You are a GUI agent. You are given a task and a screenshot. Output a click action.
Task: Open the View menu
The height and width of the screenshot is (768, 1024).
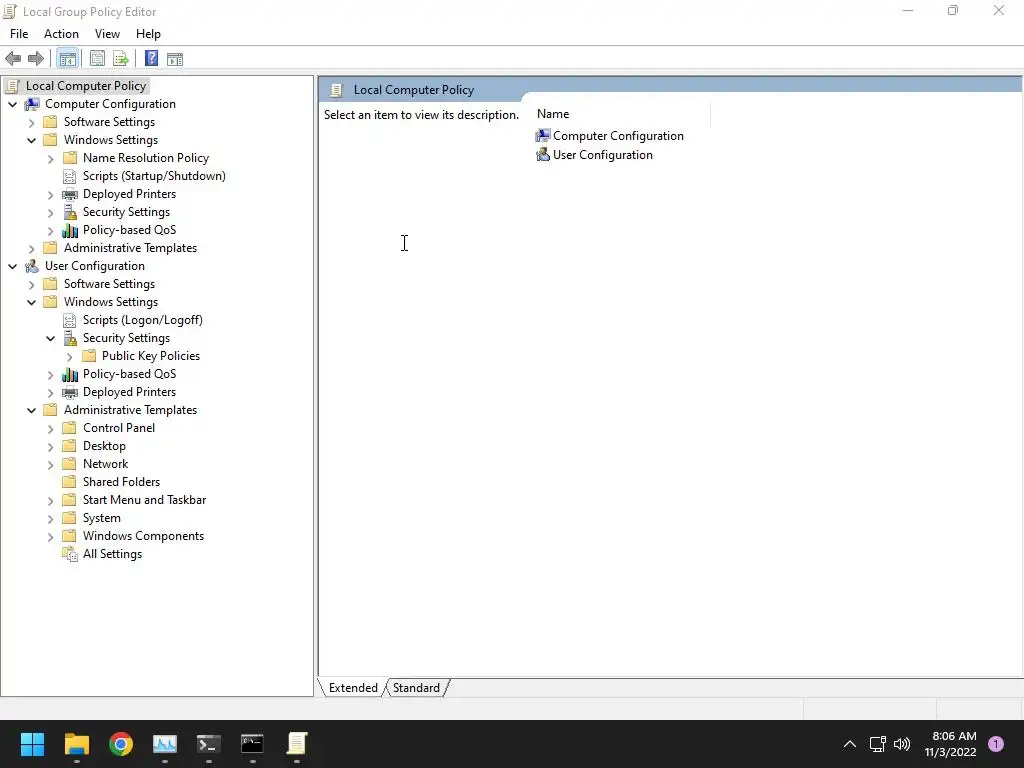pos(107,34)
